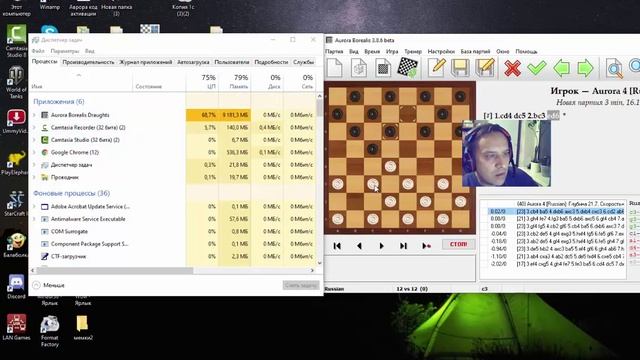Switch to Пользователи tab in Task Manager

232,62
